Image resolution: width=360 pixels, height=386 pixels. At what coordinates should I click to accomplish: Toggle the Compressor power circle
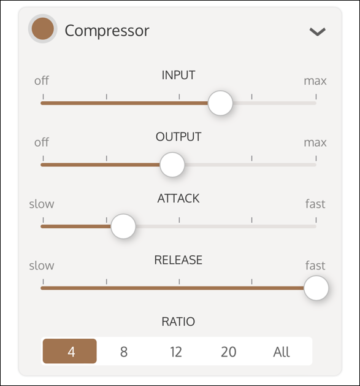pos(43,29)
